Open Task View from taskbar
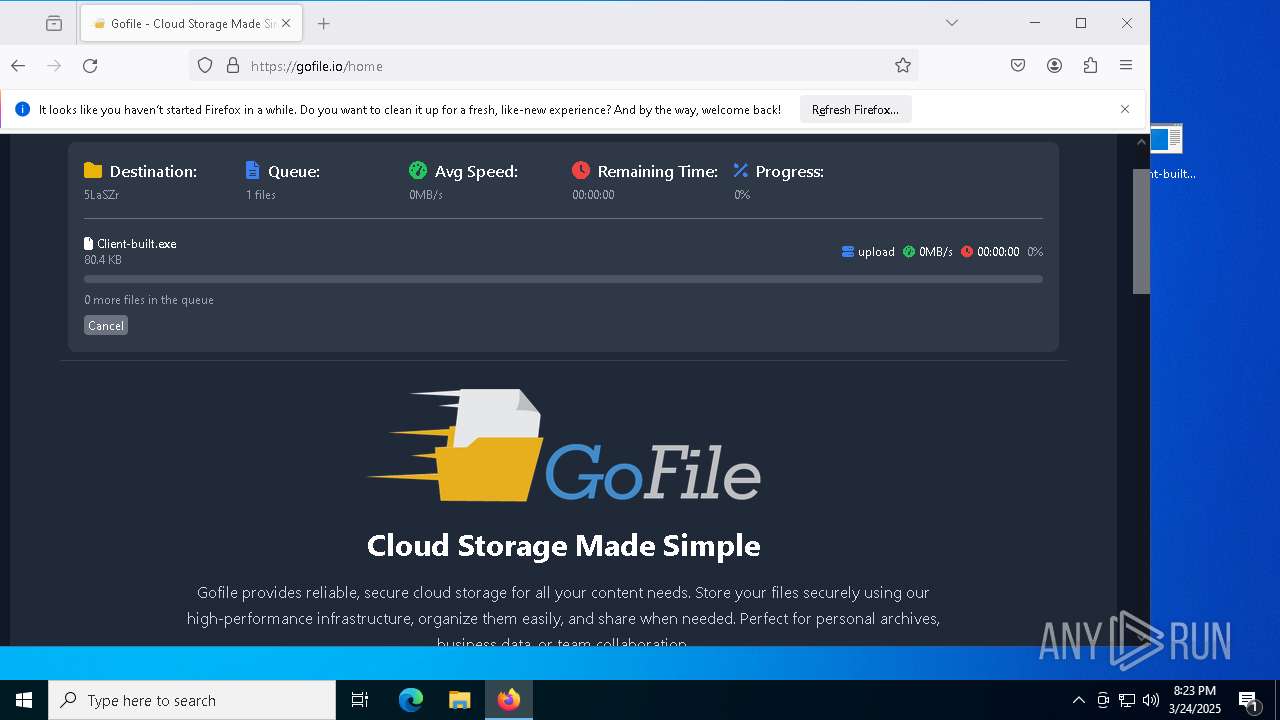The image size is (1280, 720). point(360,700)
